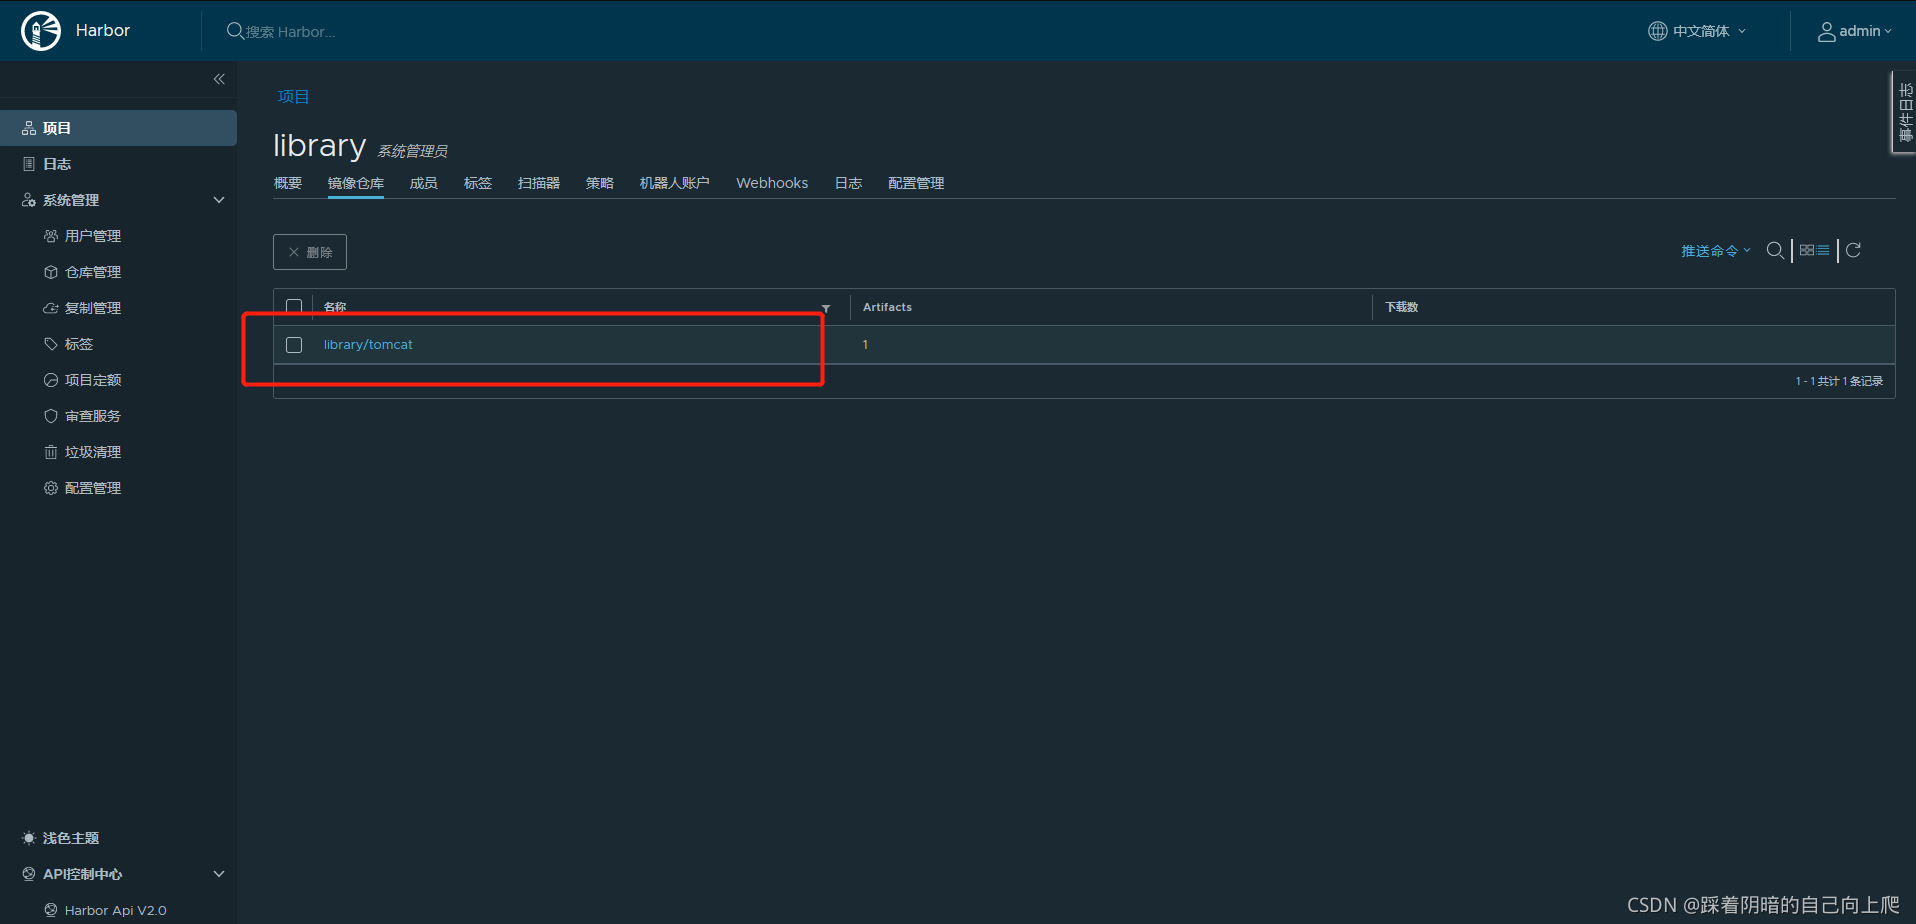This screenshot has width=1916, height=924.
Task: Open 用户管理 in sidebar
Action: [x=93, y=236]
